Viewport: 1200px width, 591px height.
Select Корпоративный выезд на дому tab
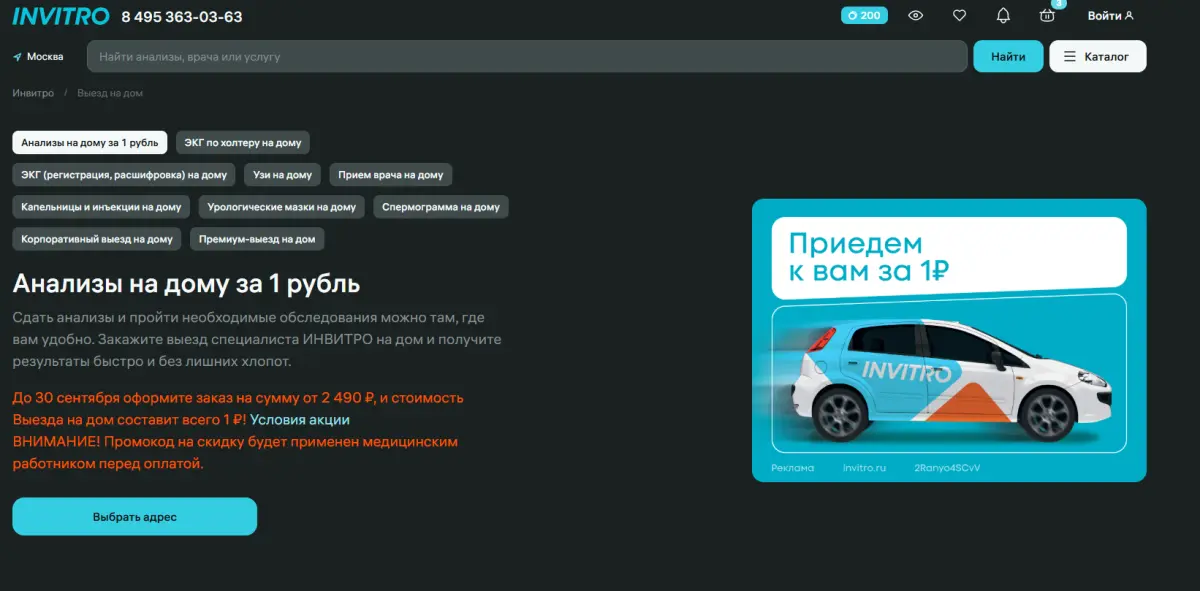click(x=97, y=239)
